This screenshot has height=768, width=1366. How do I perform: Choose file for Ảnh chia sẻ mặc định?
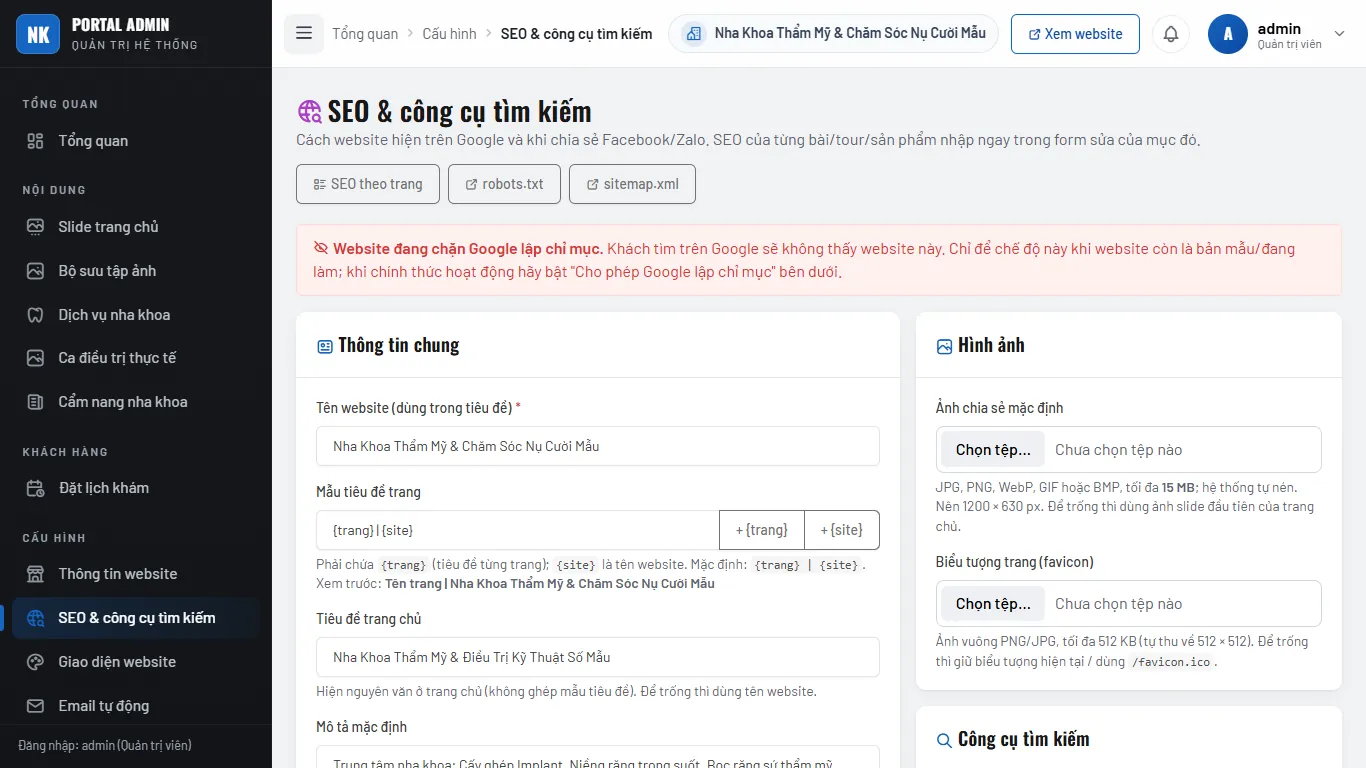coord(992,450)
